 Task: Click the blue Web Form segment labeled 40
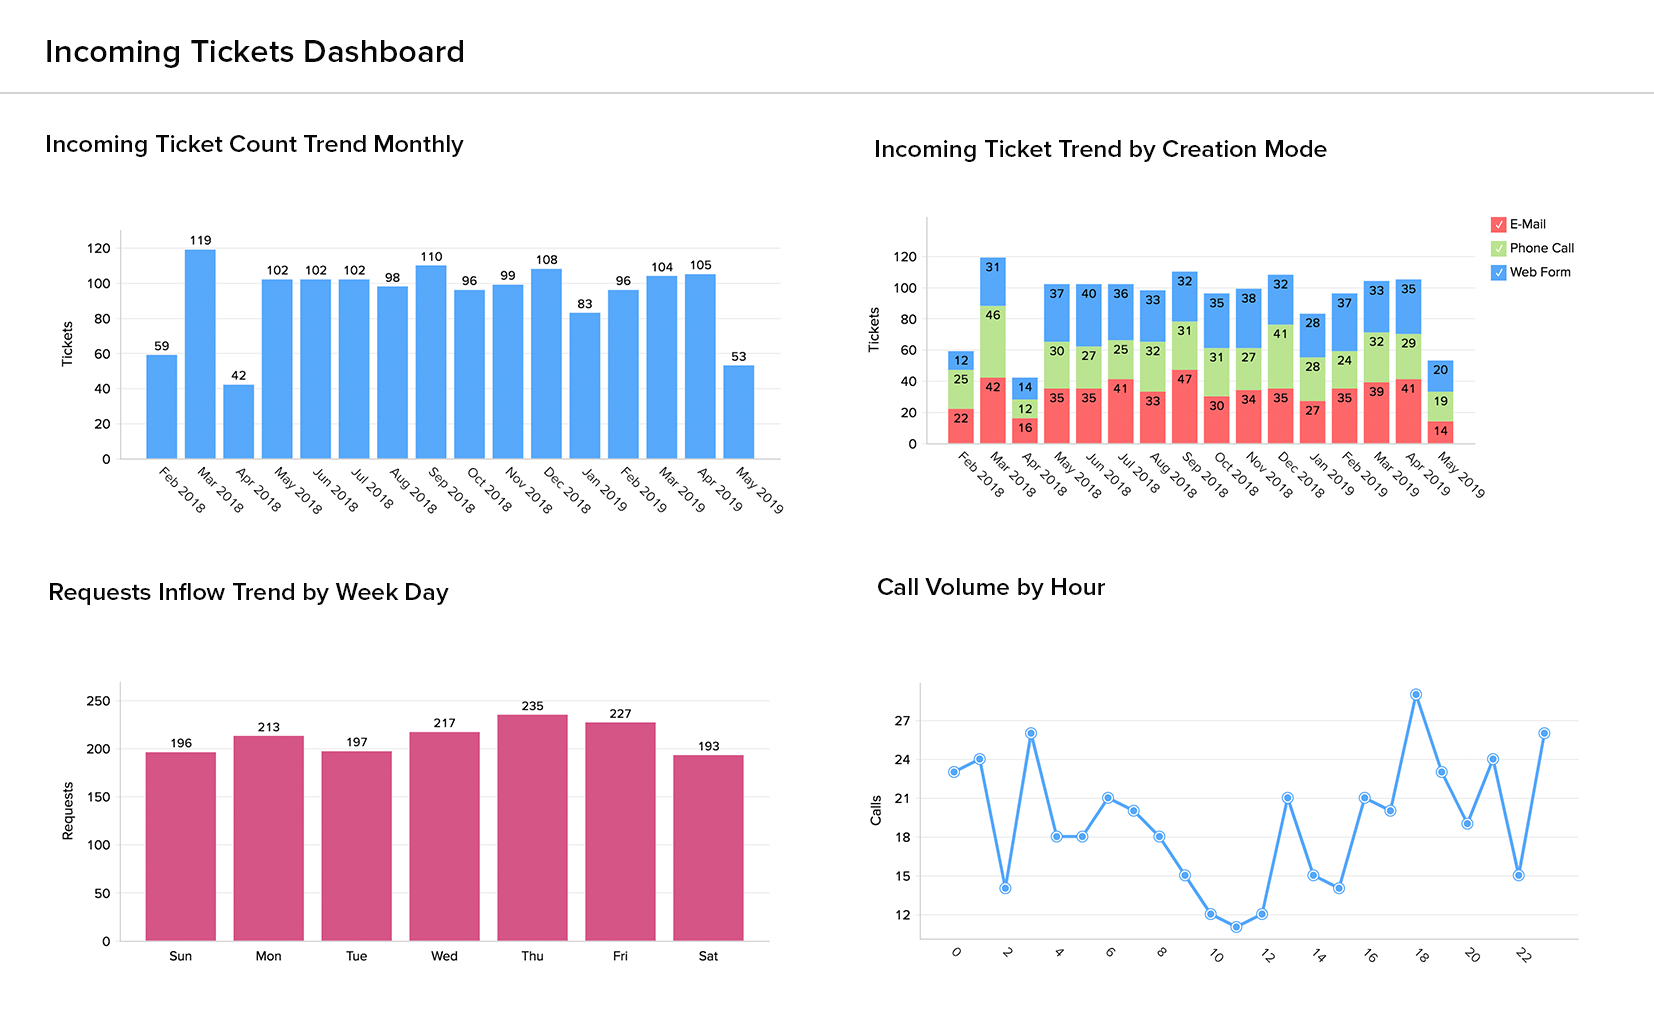pos(1089,315)
